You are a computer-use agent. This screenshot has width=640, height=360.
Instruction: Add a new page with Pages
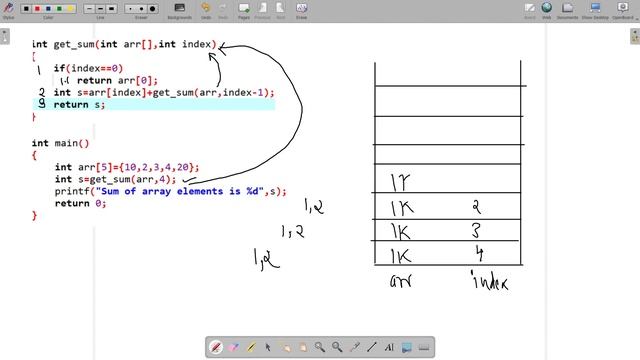pos(244,10)
